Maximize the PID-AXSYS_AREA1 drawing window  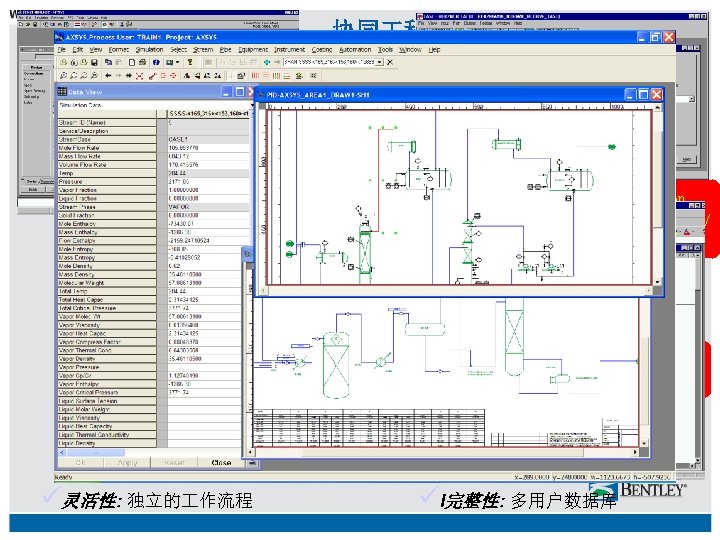click(643, 95)
